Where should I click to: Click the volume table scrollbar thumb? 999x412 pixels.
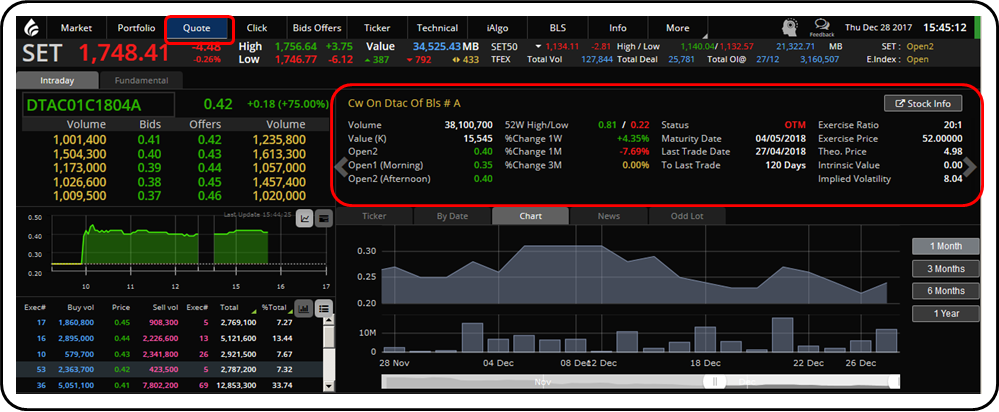[329, 337]
